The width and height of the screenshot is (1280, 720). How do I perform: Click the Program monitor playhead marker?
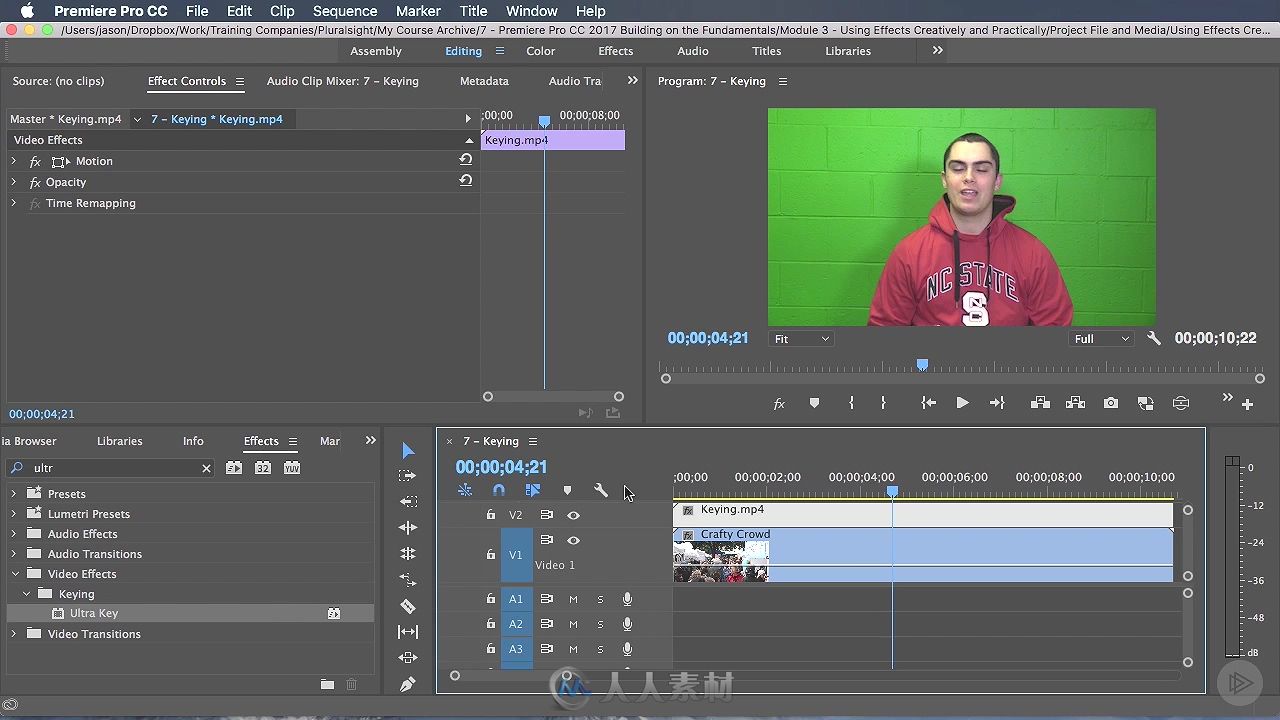[922, 365]
